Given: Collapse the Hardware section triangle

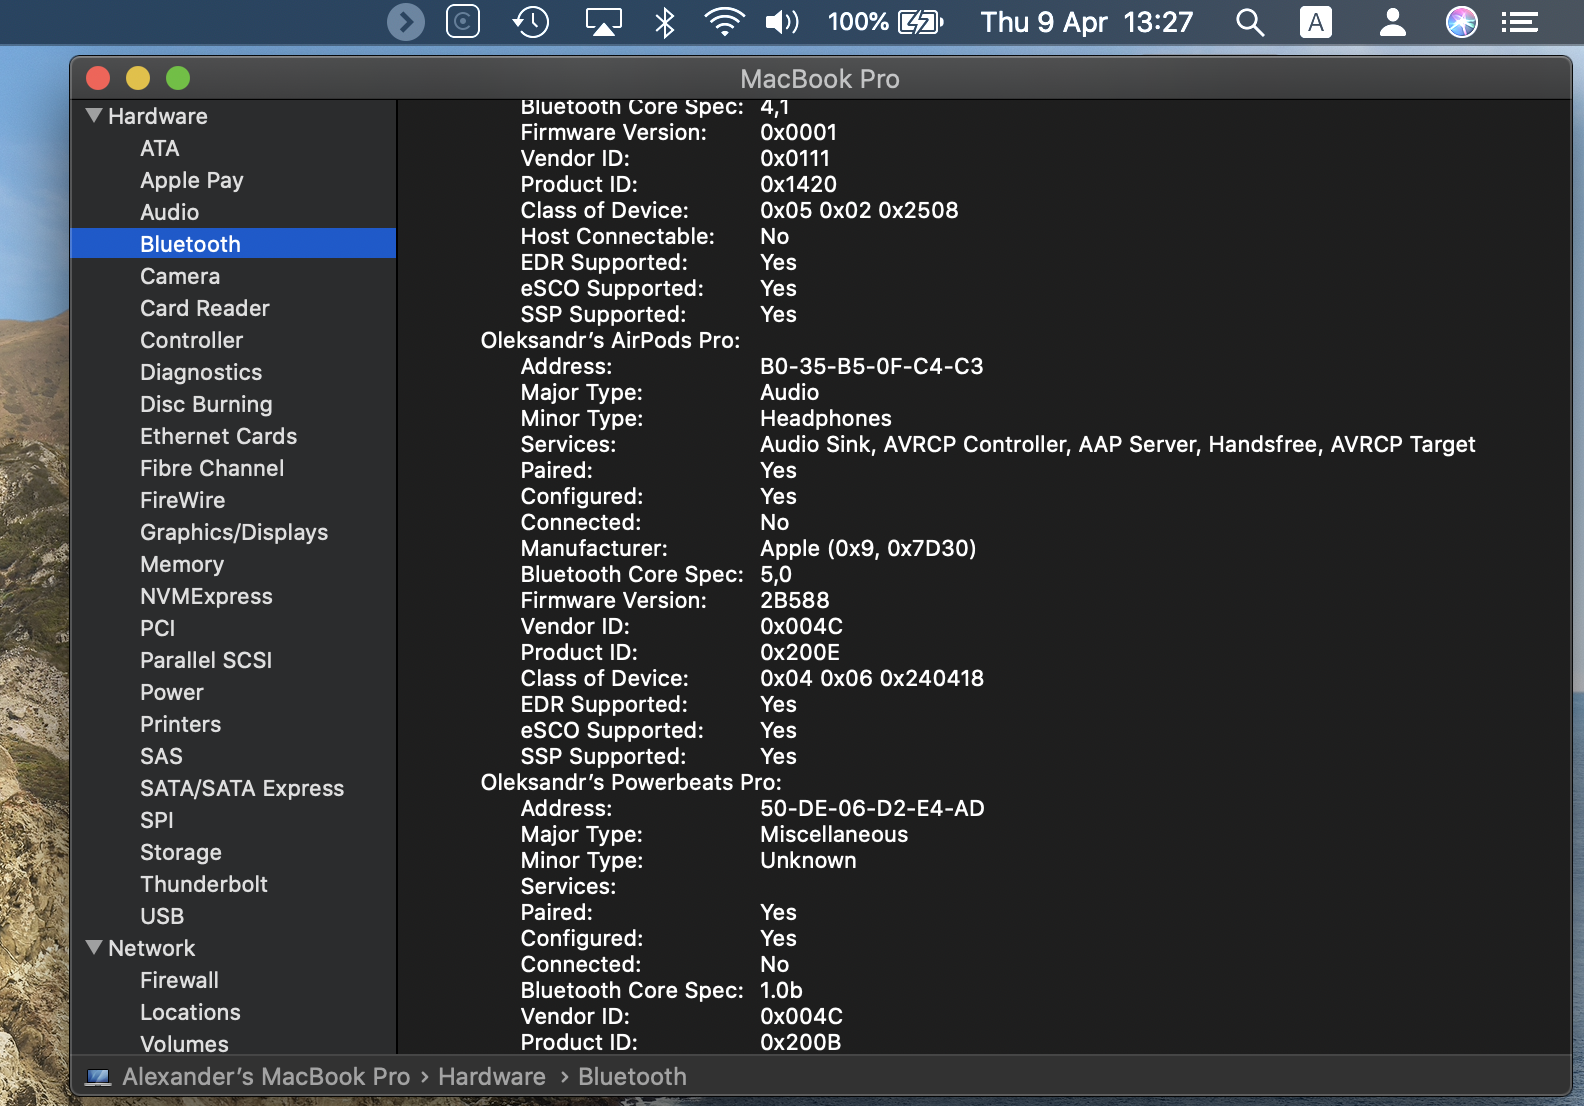Looking at the screenshot, I should click(95, 116).
